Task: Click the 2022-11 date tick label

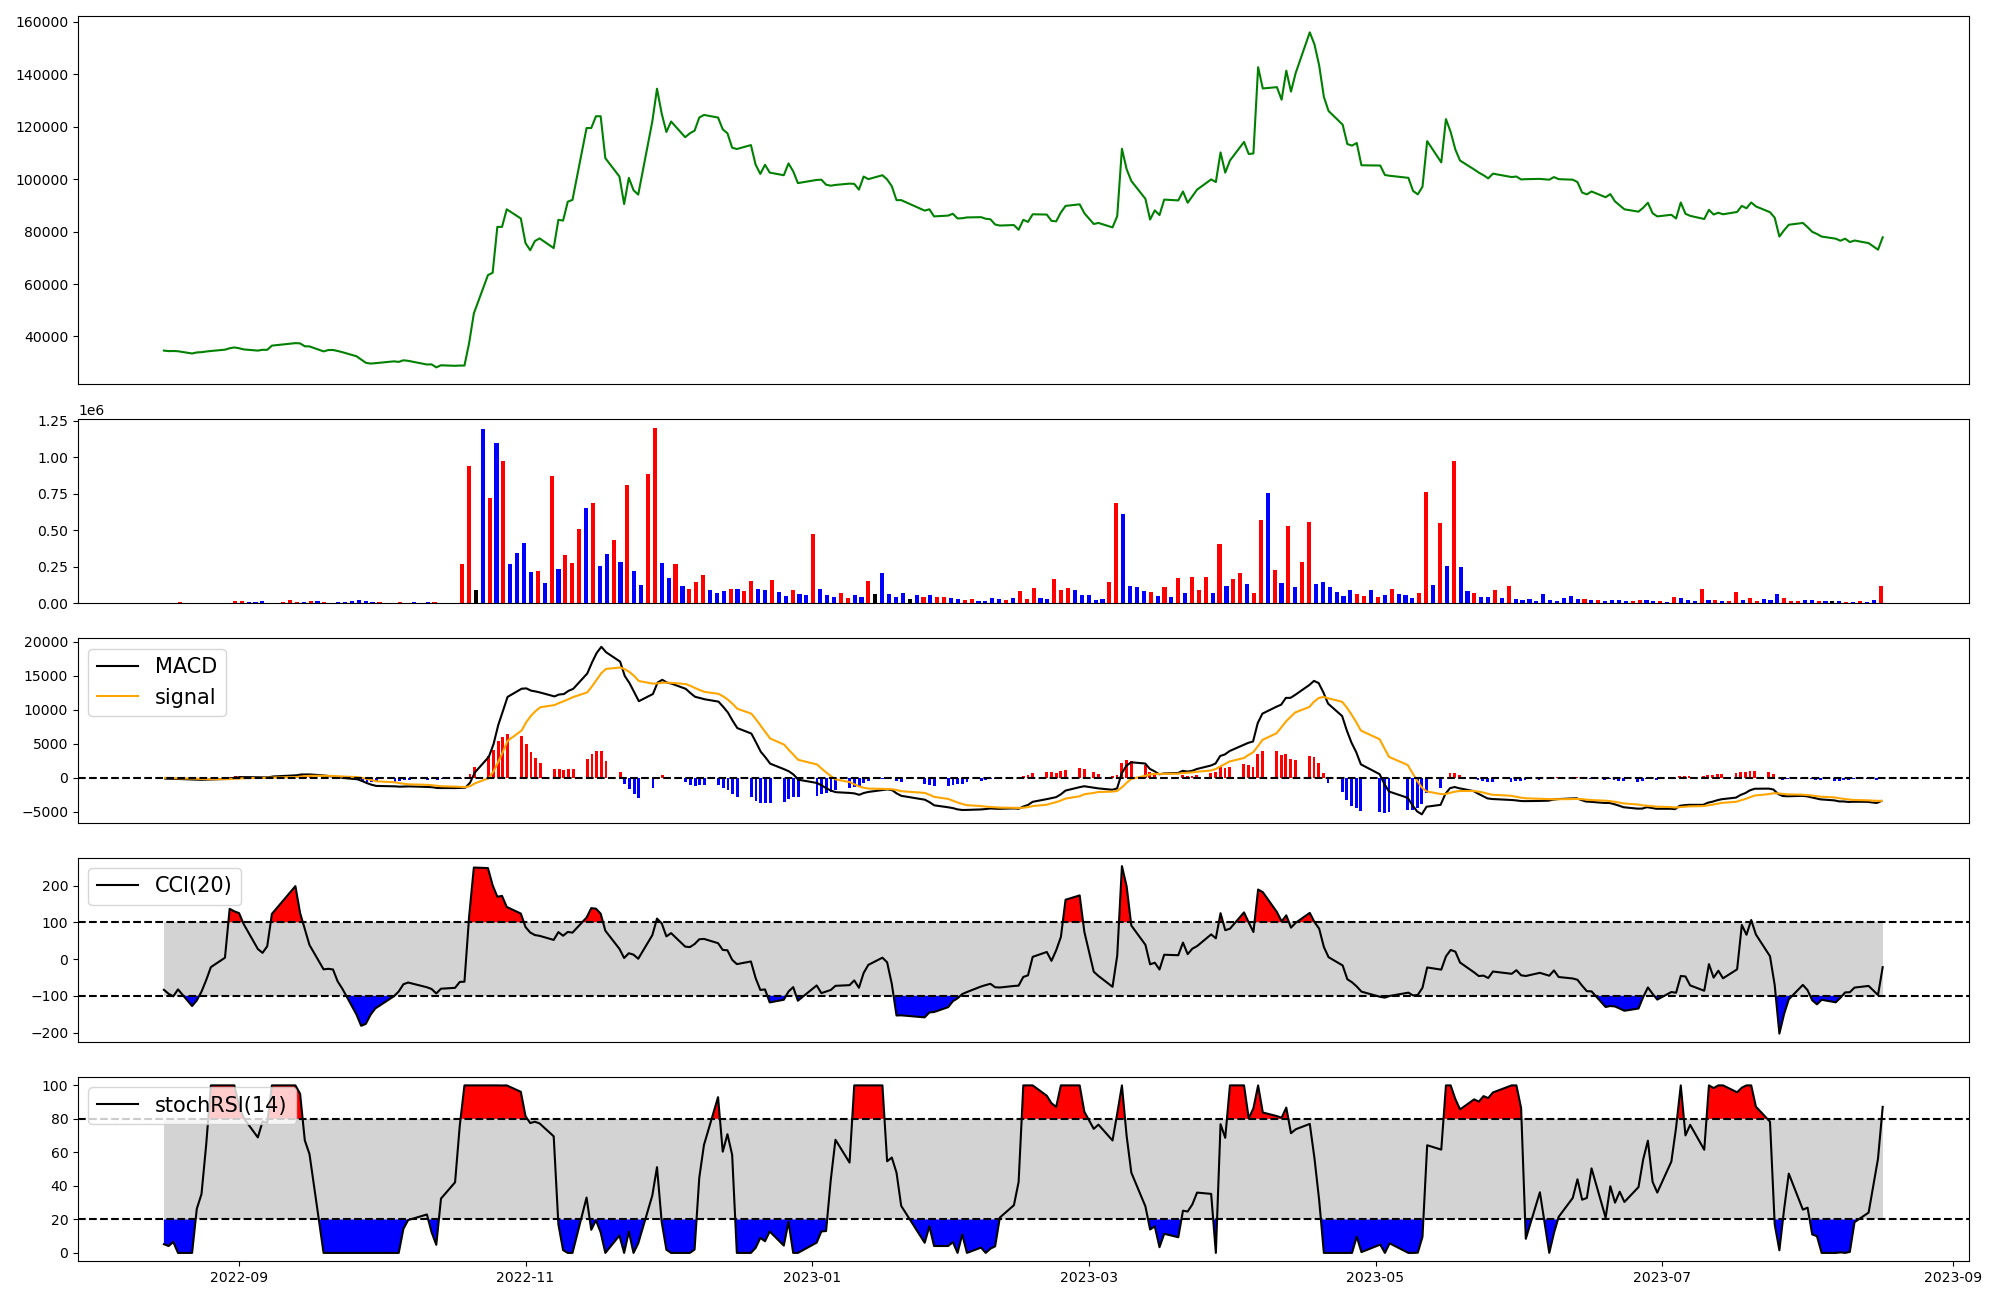Action: (x=525, y=1277)
